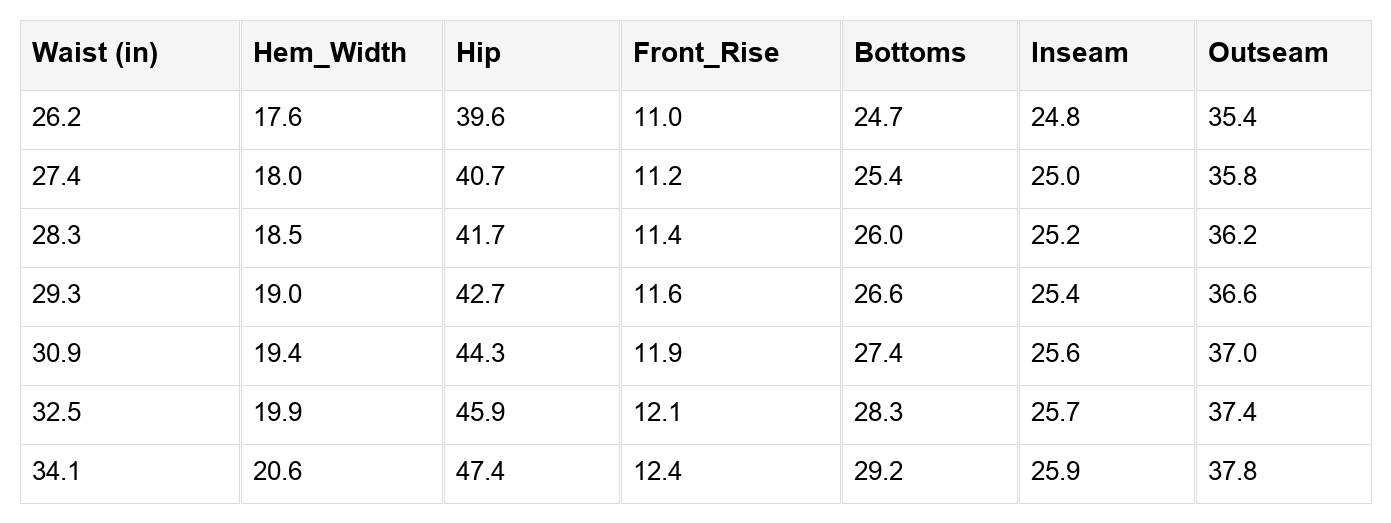Click the Inseam column header

(1080, 53)
